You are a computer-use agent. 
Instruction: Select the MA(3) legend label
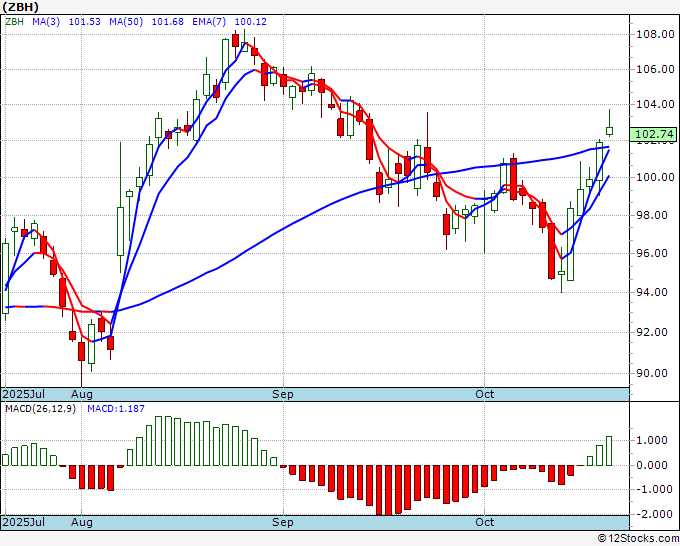[46, 22]
